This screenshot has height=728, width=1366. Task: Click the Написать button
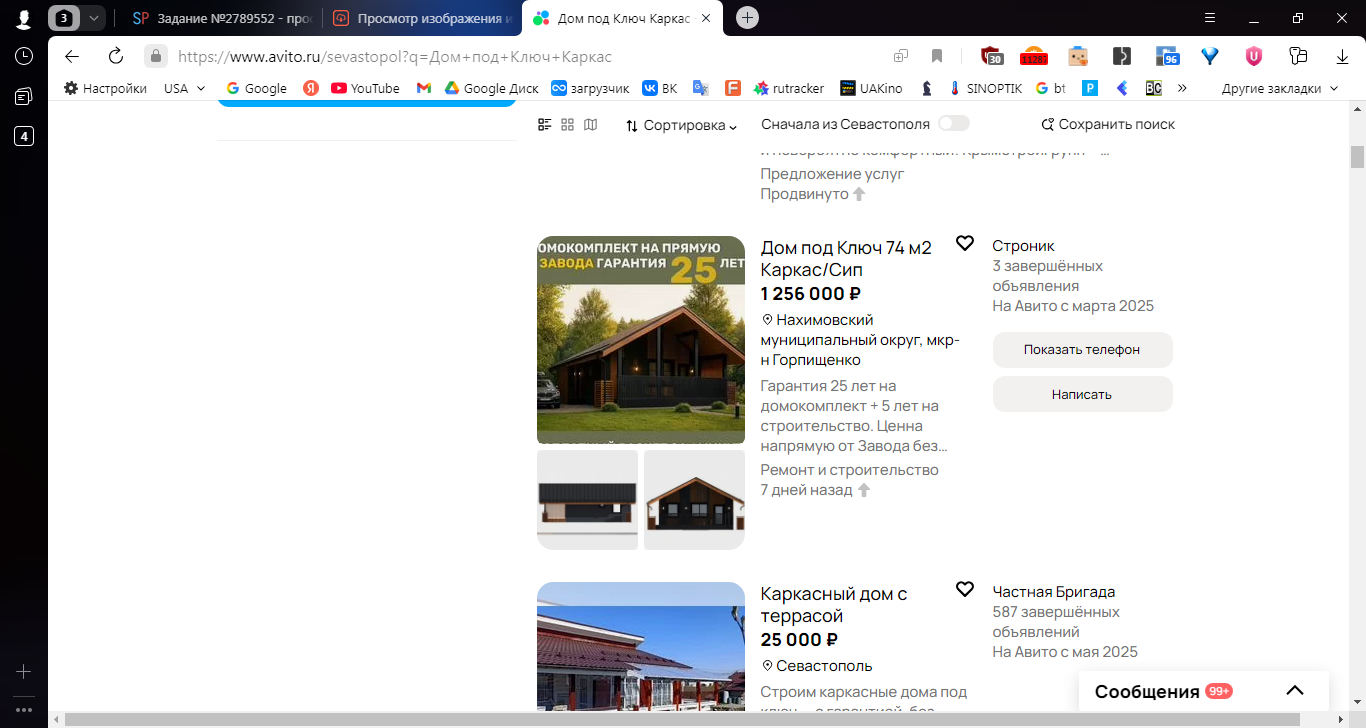(1082, 394)
